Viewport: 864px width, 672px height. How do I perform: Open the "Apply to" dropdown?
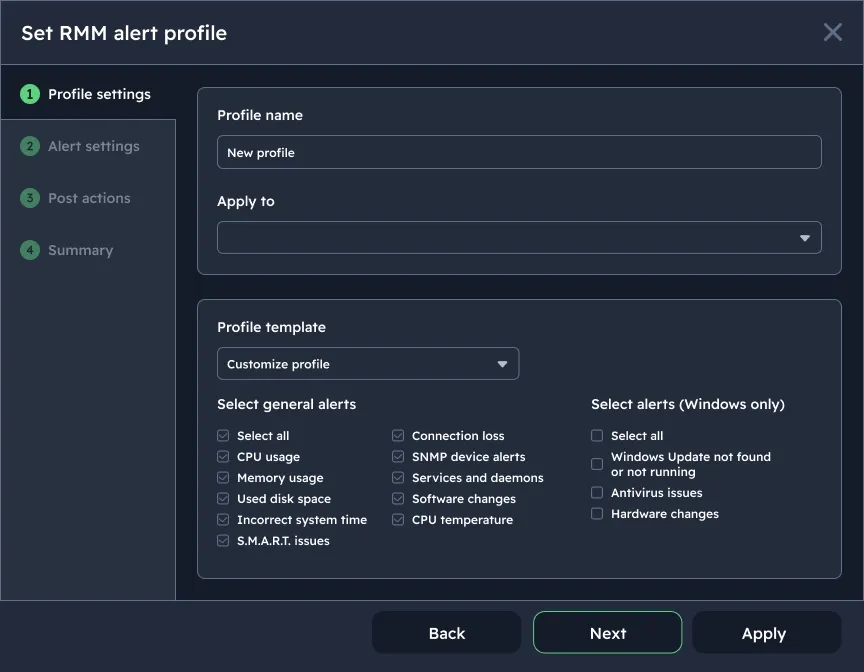[519, 237]
